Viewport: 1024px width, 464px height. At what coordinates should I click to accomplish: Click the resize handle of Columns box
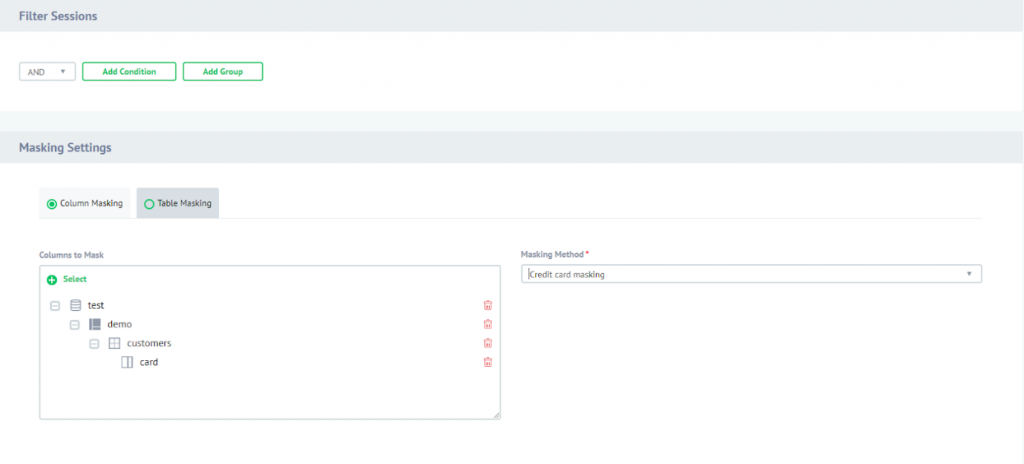pyautogui.click(x=496, y=415)
